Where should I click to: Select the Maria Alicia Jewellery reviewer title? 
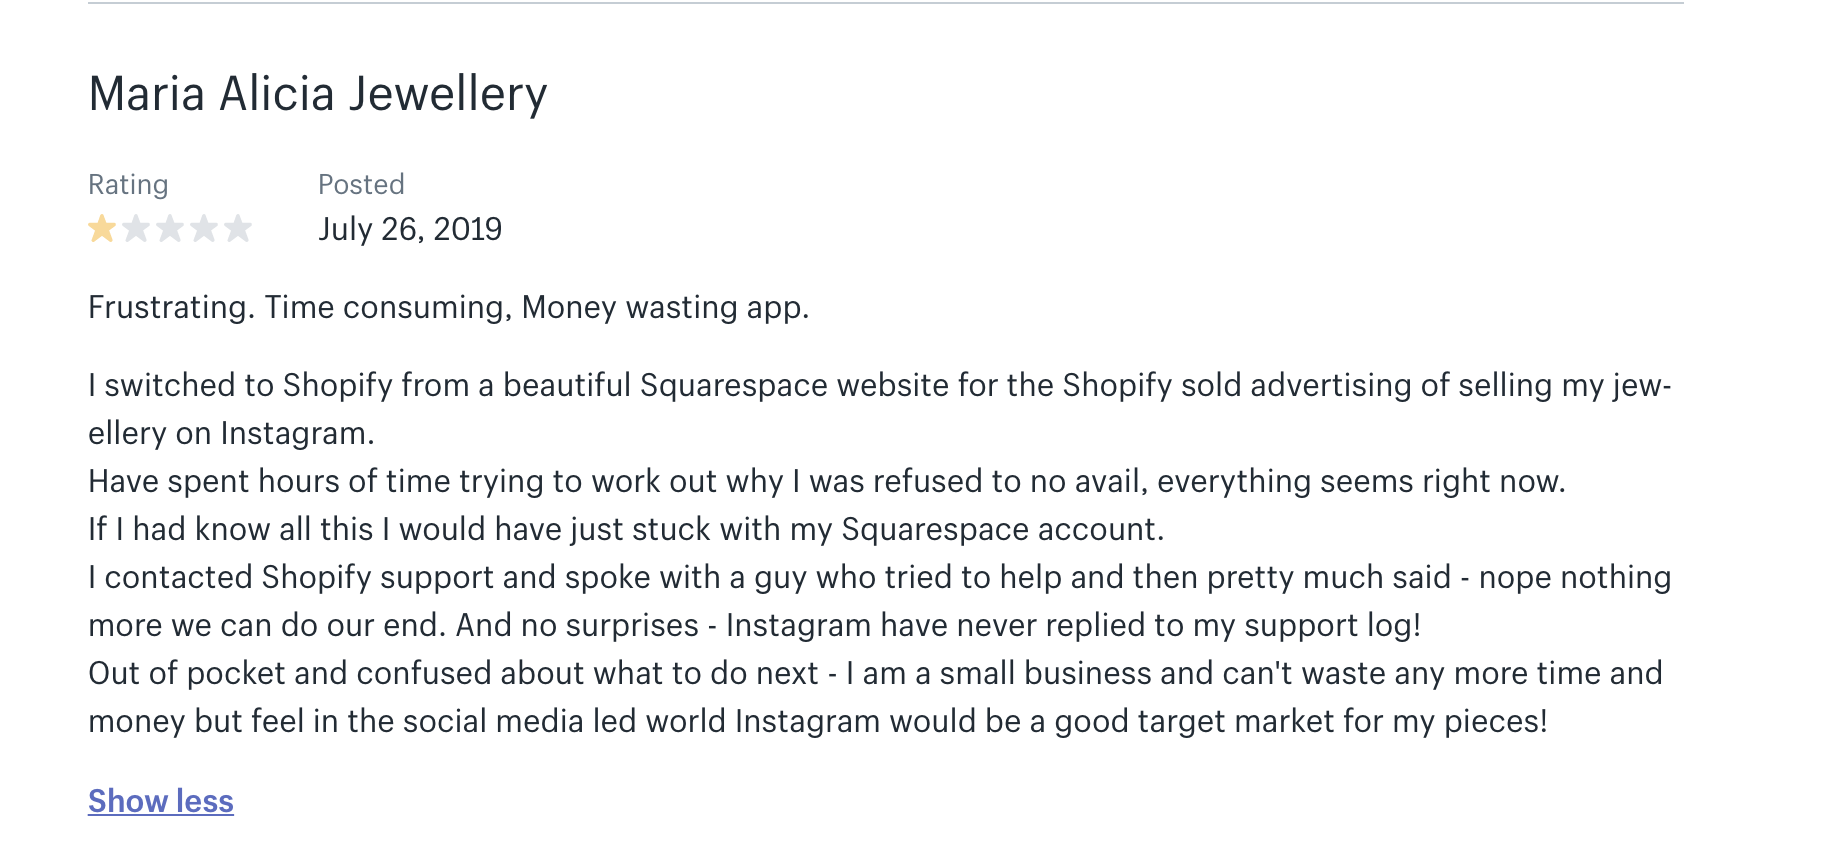click(x=318, y=94)
